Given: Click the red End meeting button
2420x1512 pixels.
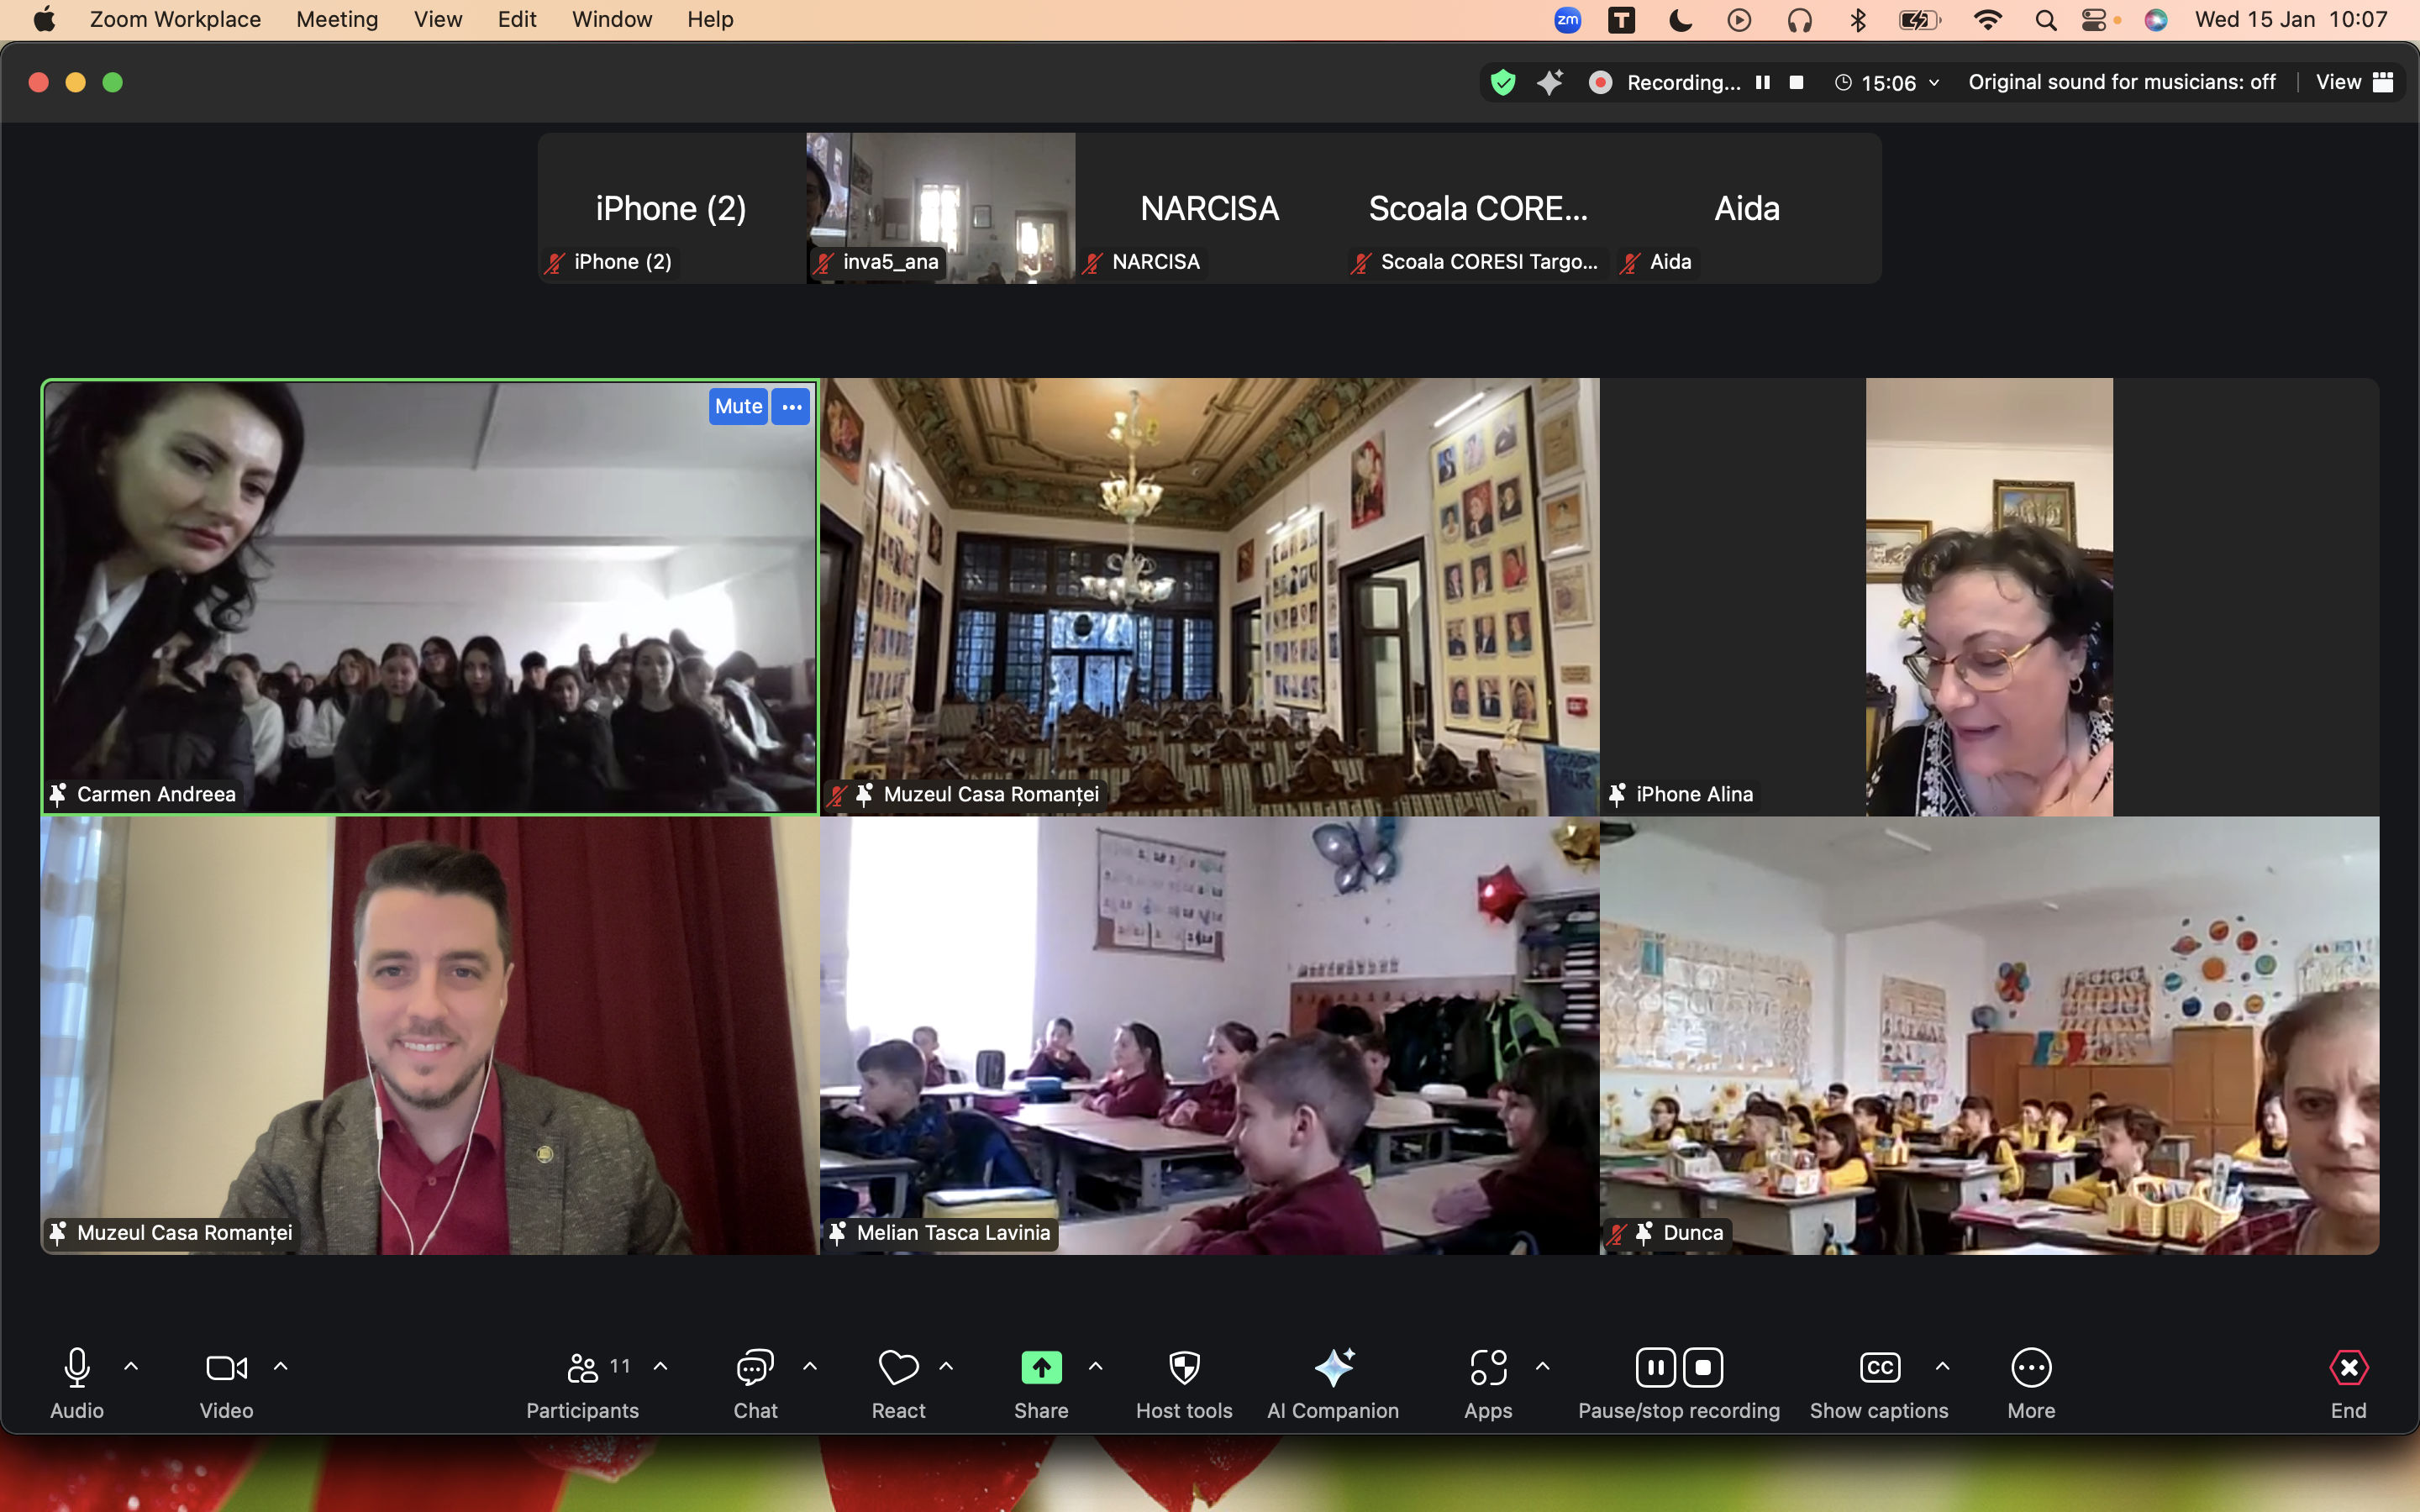Looking at the screenshot, I should (x=2348, y=1367).
